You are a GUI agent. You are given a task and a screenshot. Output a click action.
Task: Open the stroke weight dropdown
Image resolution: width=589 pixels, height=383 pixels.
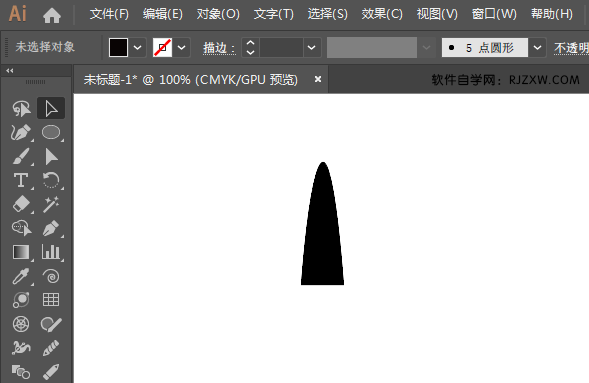312,48
